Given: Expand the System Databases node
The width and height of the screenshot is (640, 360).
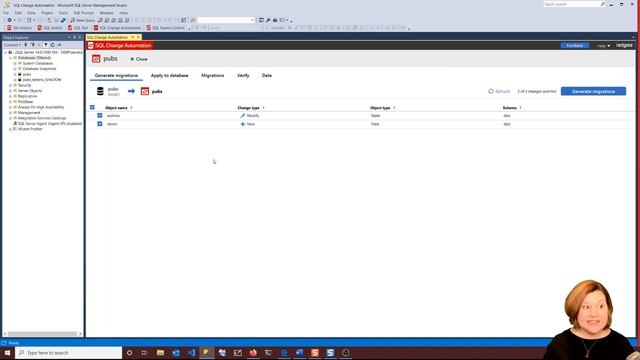Looking at the screenshot, I should pyautogui.click(x=15, y=63).
